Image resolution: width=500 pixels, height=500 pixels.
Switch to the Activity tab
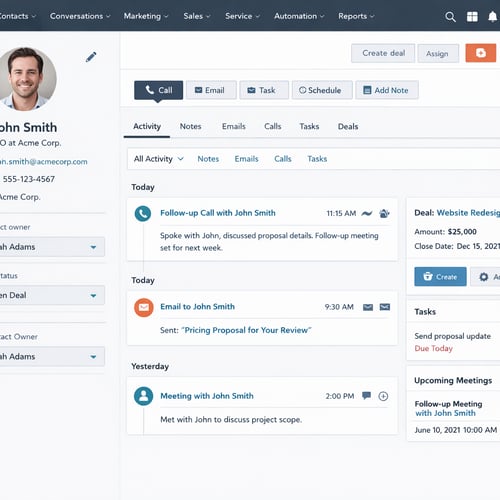coord(147,127)
